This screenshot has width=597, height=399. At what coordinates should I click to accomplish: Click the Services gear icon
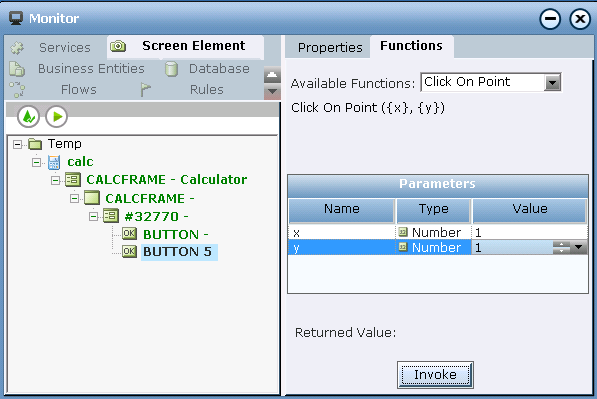(x=17, y=48)
